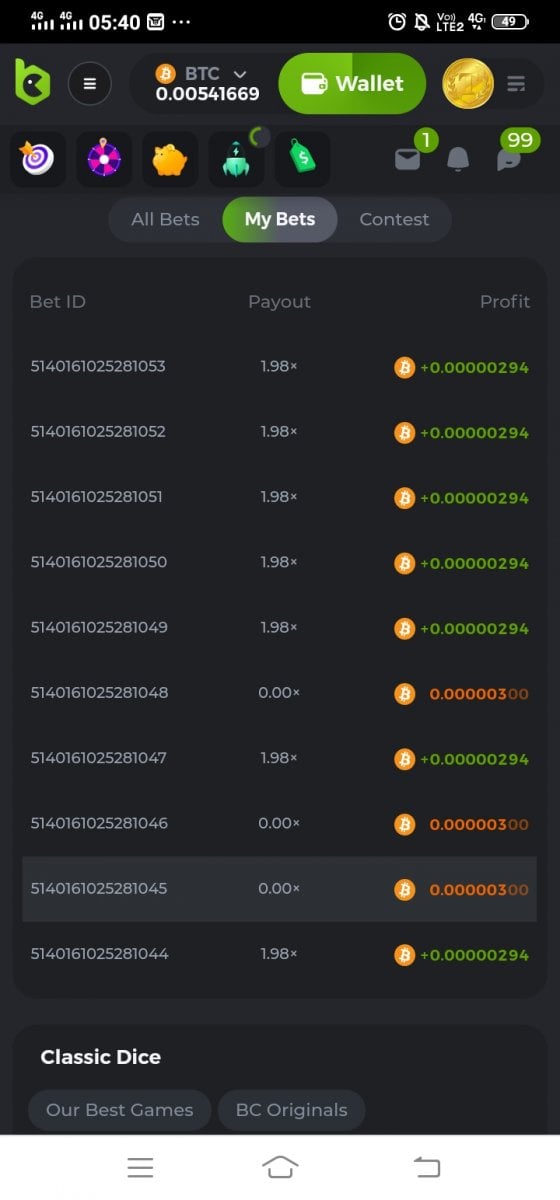Open the BC Originals tag
560x1200 pixels.
pyautogui.click(x=291, y=1110)
